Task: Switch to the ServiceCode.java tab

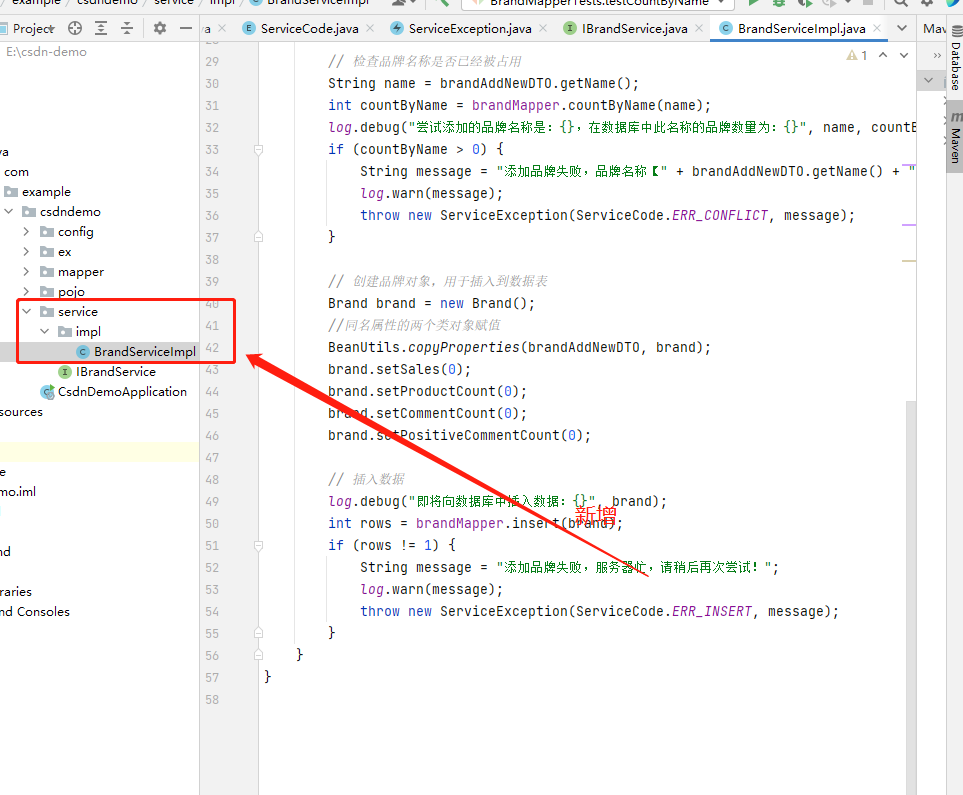Action: click(309, 28)
